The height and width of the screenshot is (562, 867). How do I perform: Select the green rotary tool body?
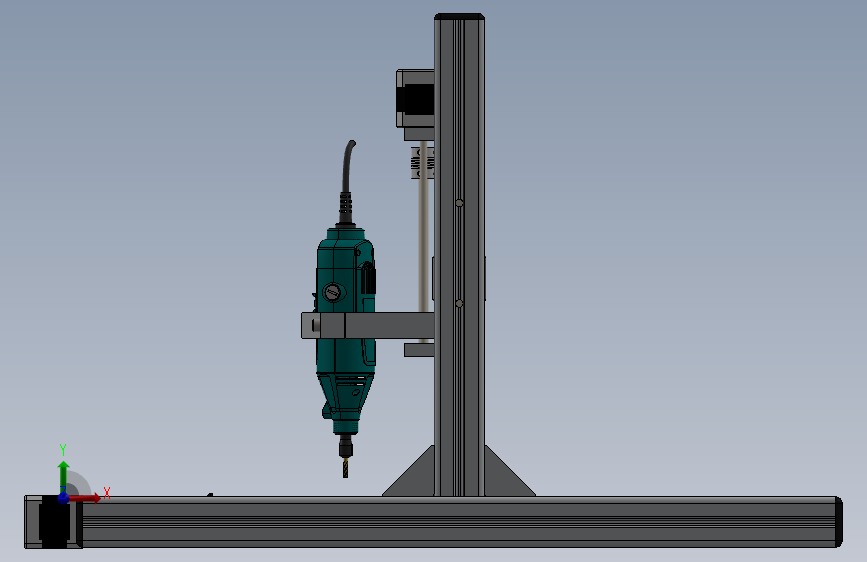point(346,332)
